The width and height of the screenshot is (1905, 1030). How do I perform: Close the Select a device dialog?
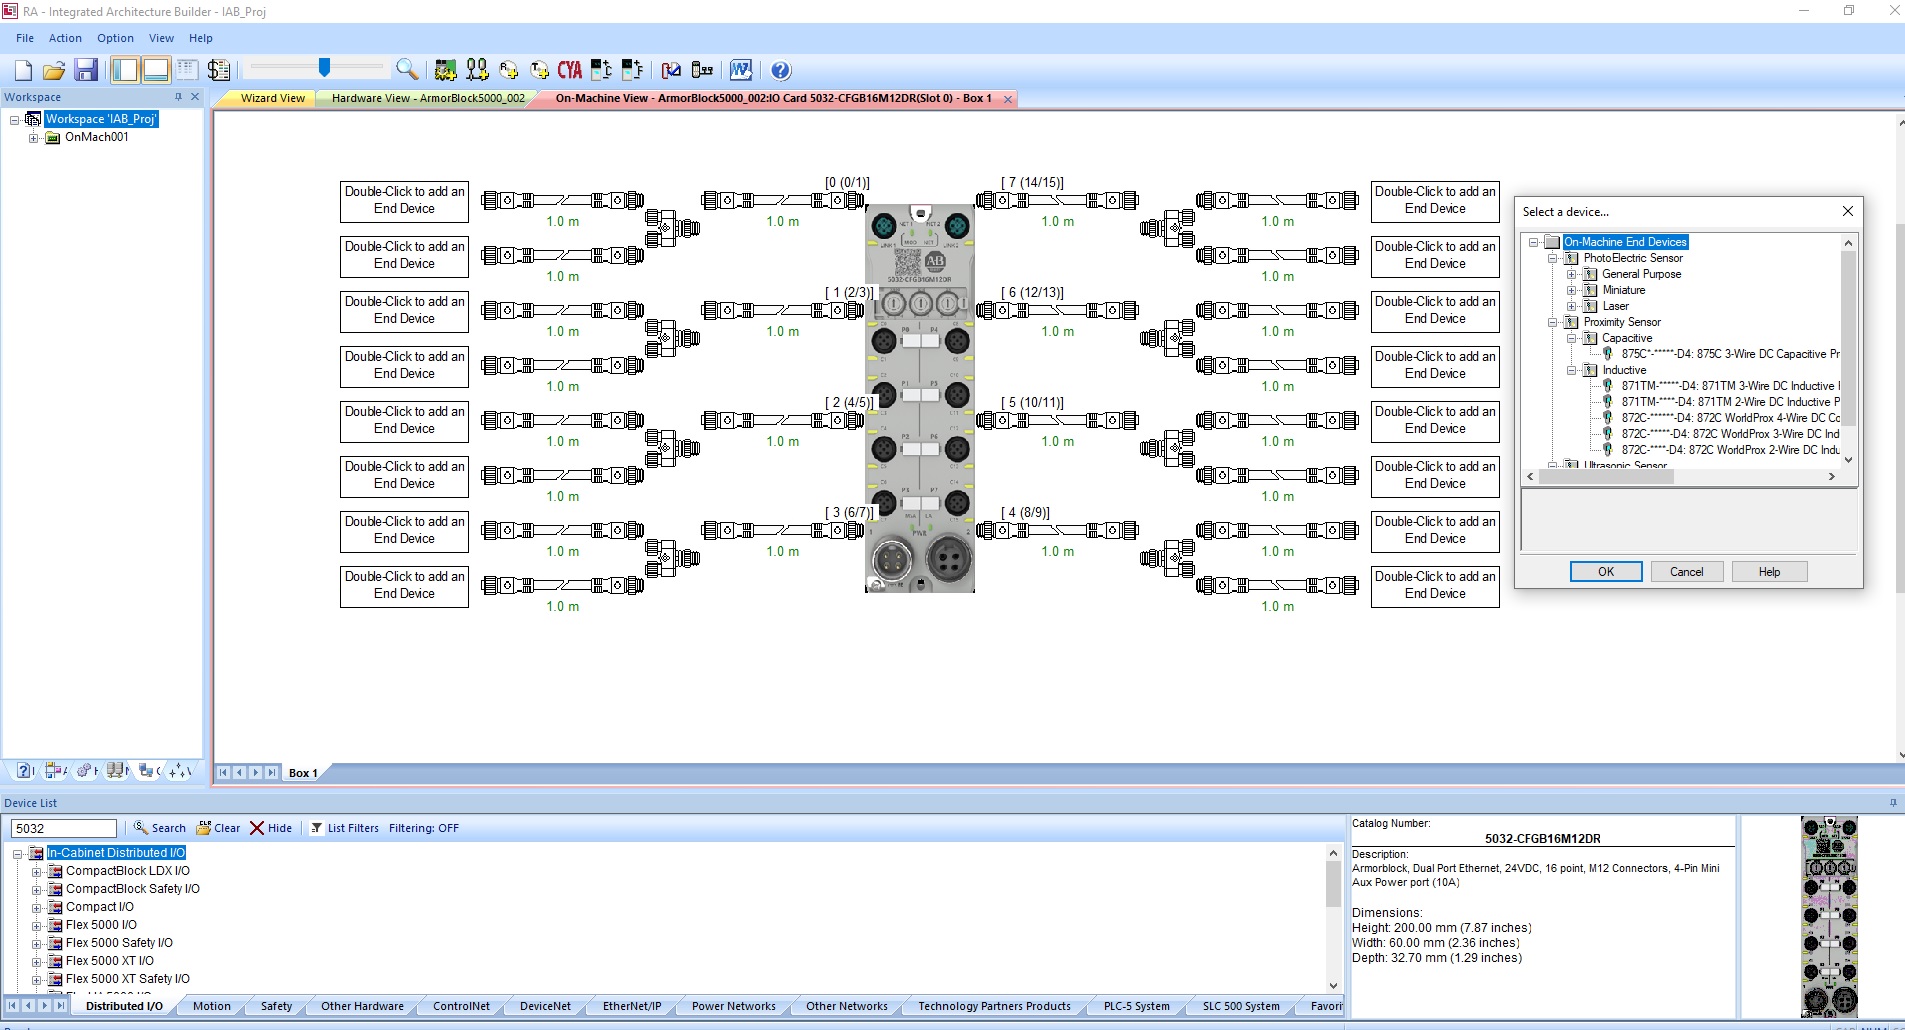(1848, 211)
